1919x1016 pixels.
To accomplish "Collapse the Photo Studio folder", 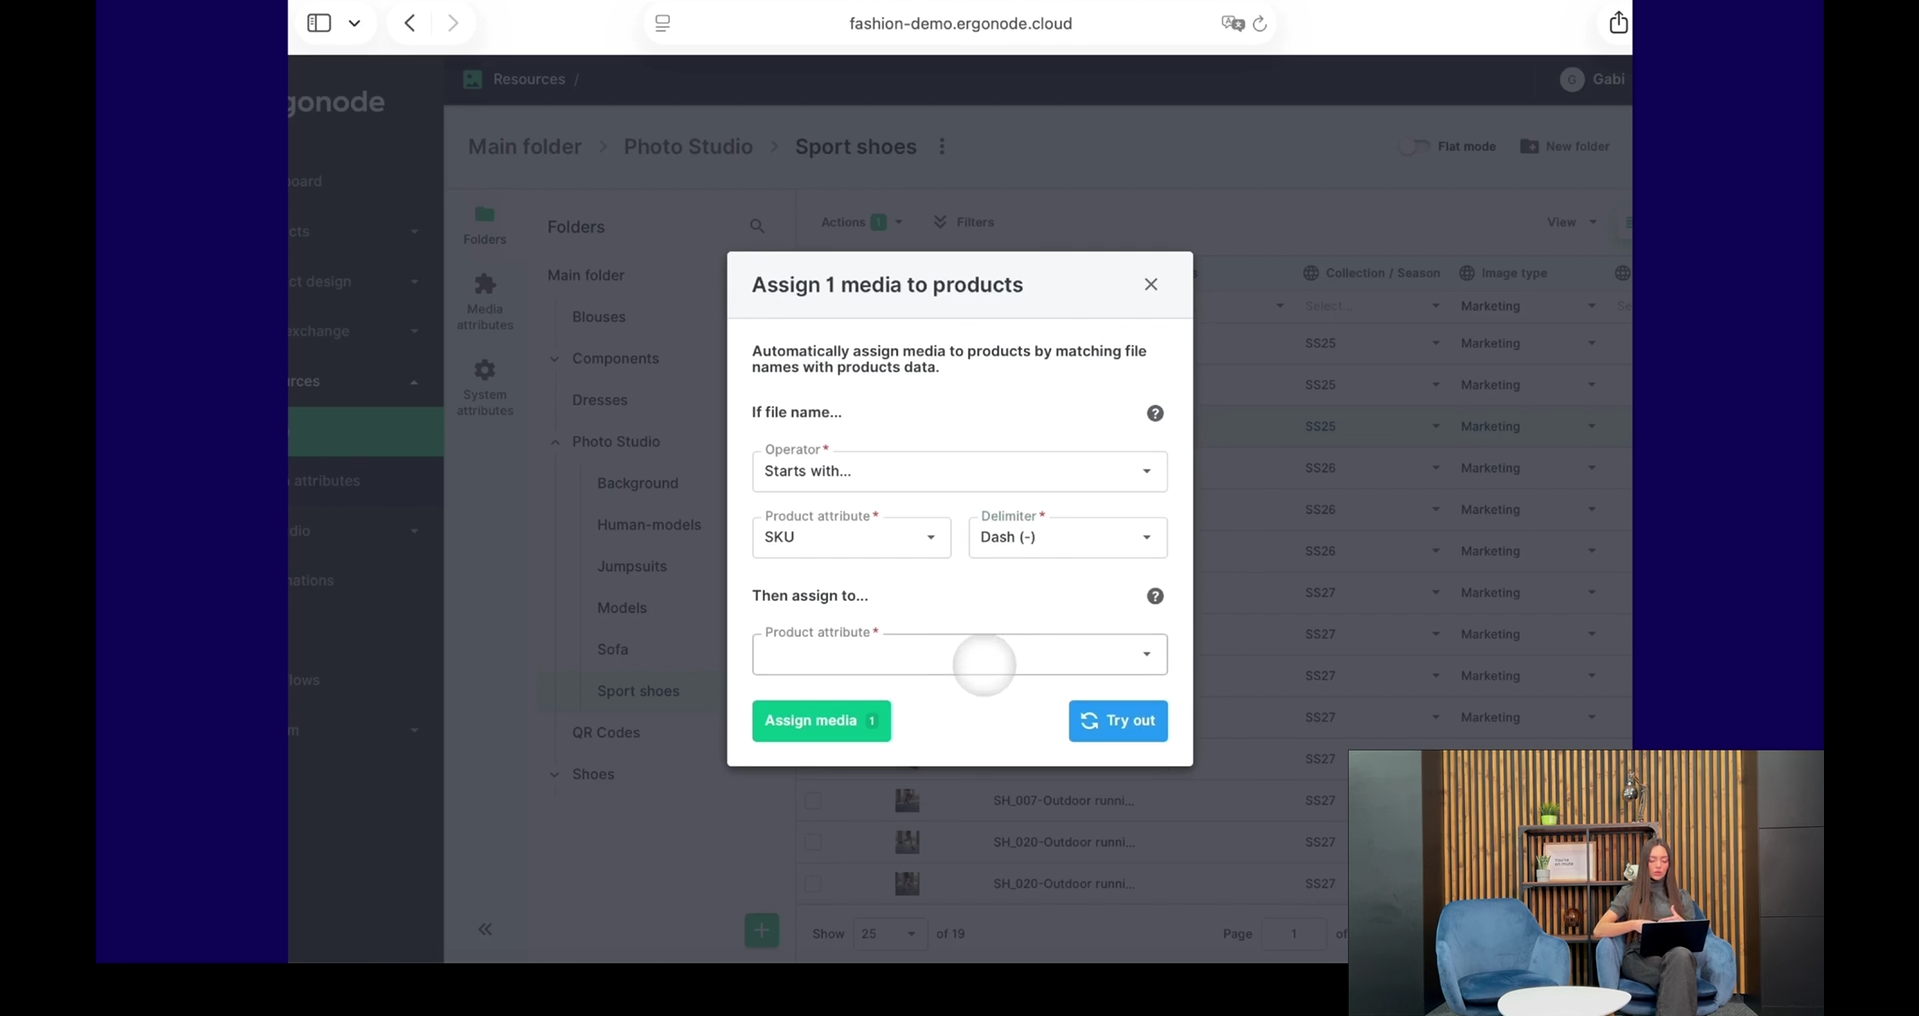I will pyautogui.click(x=554, y=442).
